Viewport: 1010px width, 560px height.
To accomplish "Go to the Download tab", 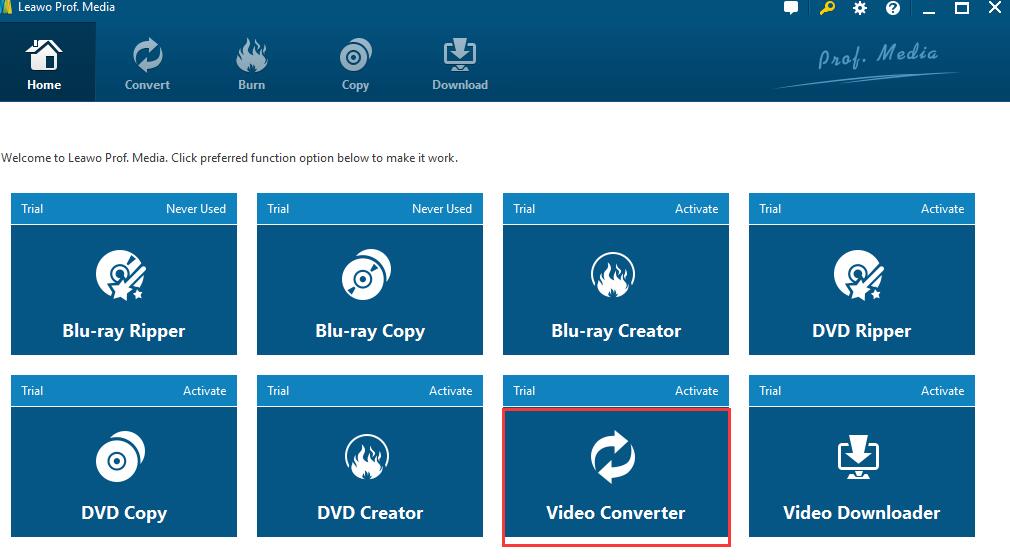I will (x=459, y=63).
